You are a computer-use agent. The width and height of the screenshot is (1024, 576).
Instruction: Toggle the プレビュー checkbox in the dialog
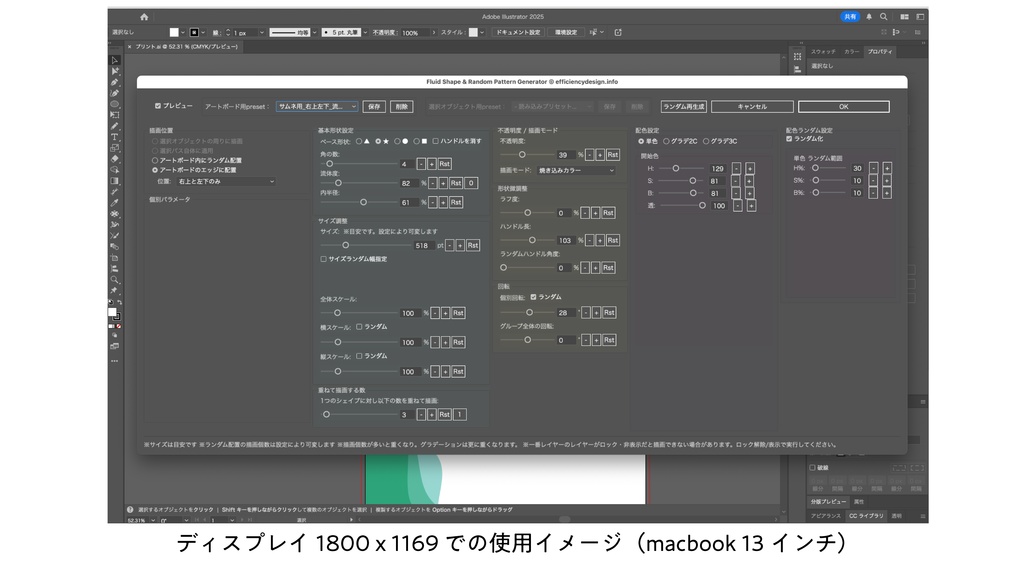158,105
